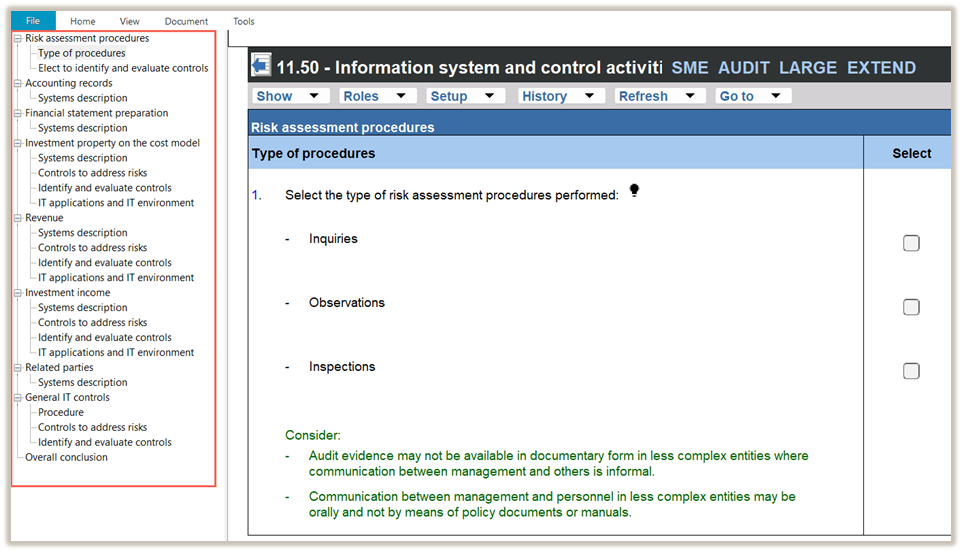Select Identify and evaluate controls under Investment income
Image resolution: width=962 pixels, height=552 pixels.
pyautogui.click(x=105, y=337)
